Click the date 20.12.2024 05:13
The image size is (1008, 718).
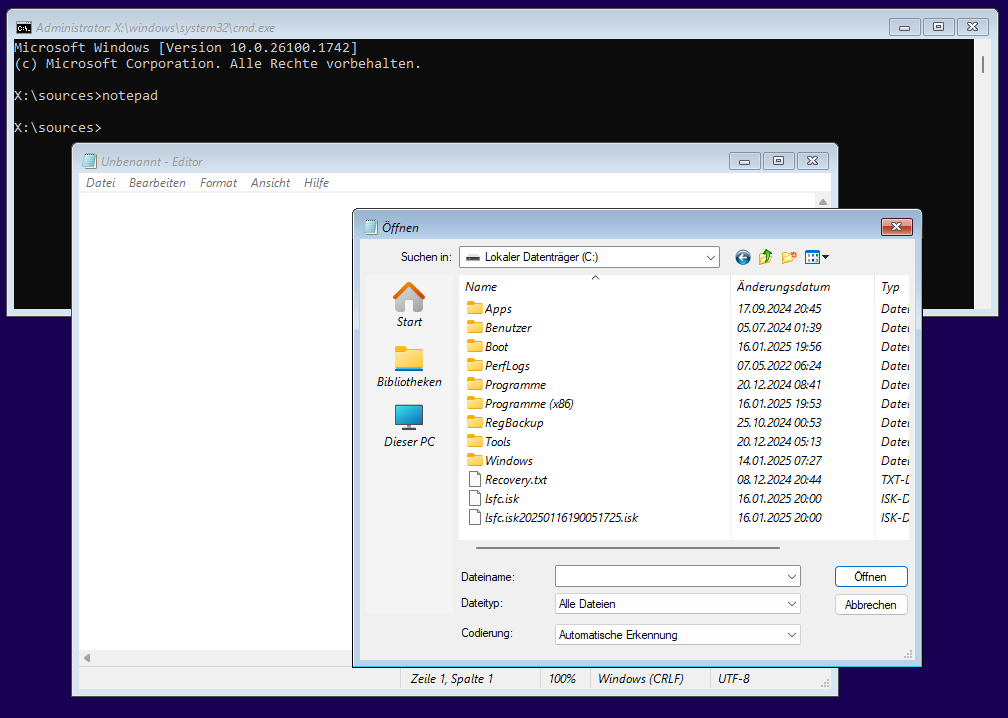click(779, 442)
